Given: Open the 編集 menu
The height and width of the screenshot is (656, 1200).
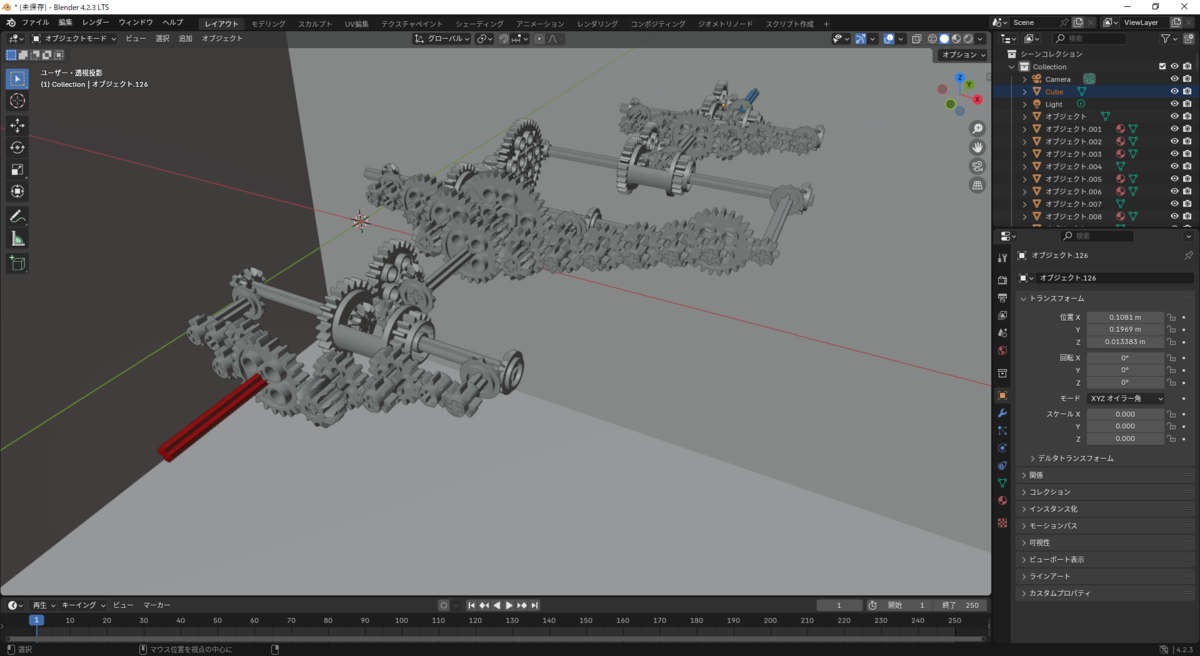Looking at the screenshot, I should coord(65,22).
